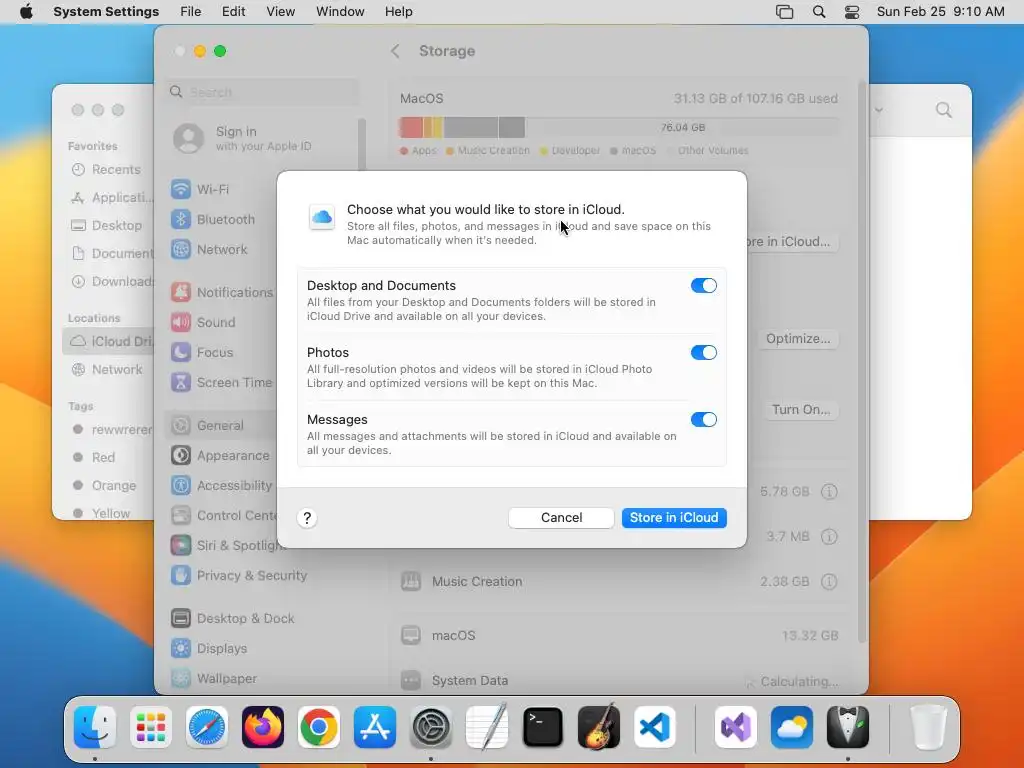
Task: Go back using Storage back chevron
Action: 395,51
